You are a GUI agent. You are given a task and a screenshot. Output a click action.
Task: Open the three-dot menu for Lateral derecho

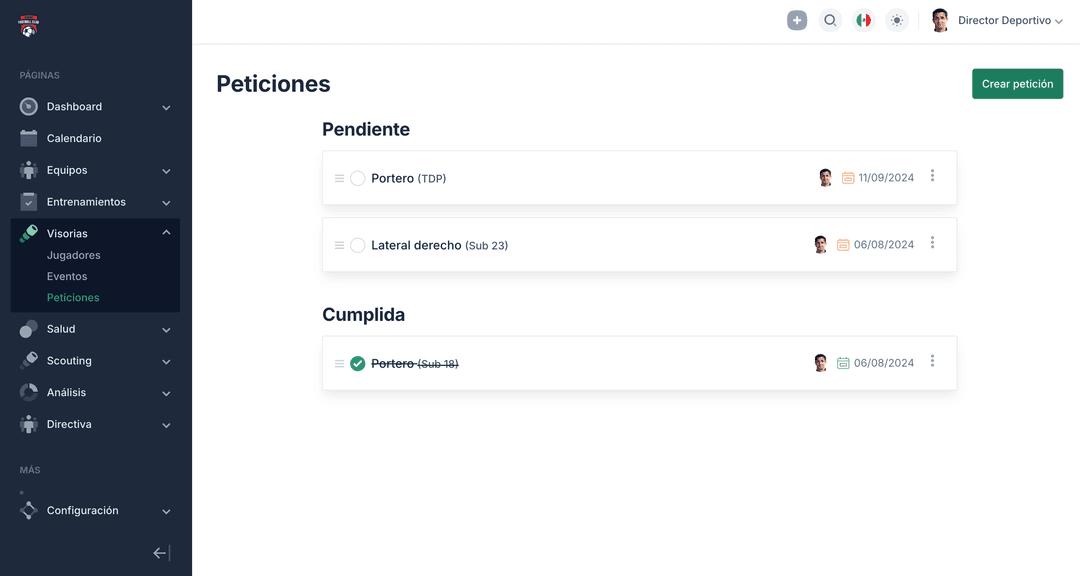coord(932,244)
